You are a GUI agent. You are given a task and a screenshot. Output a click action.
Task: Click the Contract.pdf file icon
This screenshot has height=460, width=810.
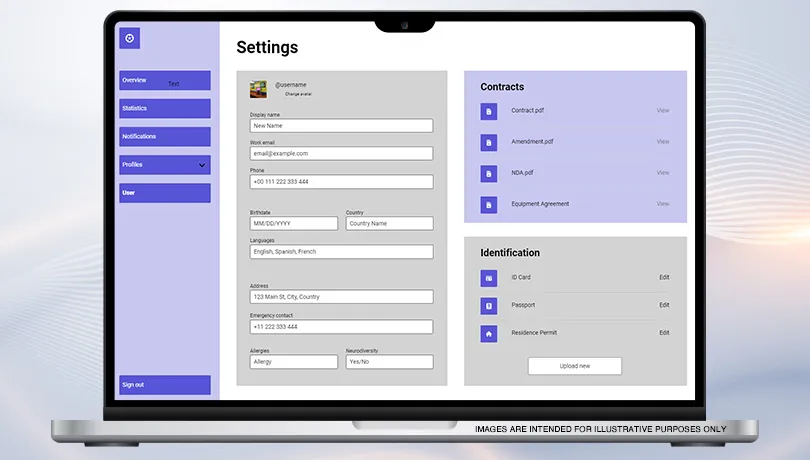[488, 111]
